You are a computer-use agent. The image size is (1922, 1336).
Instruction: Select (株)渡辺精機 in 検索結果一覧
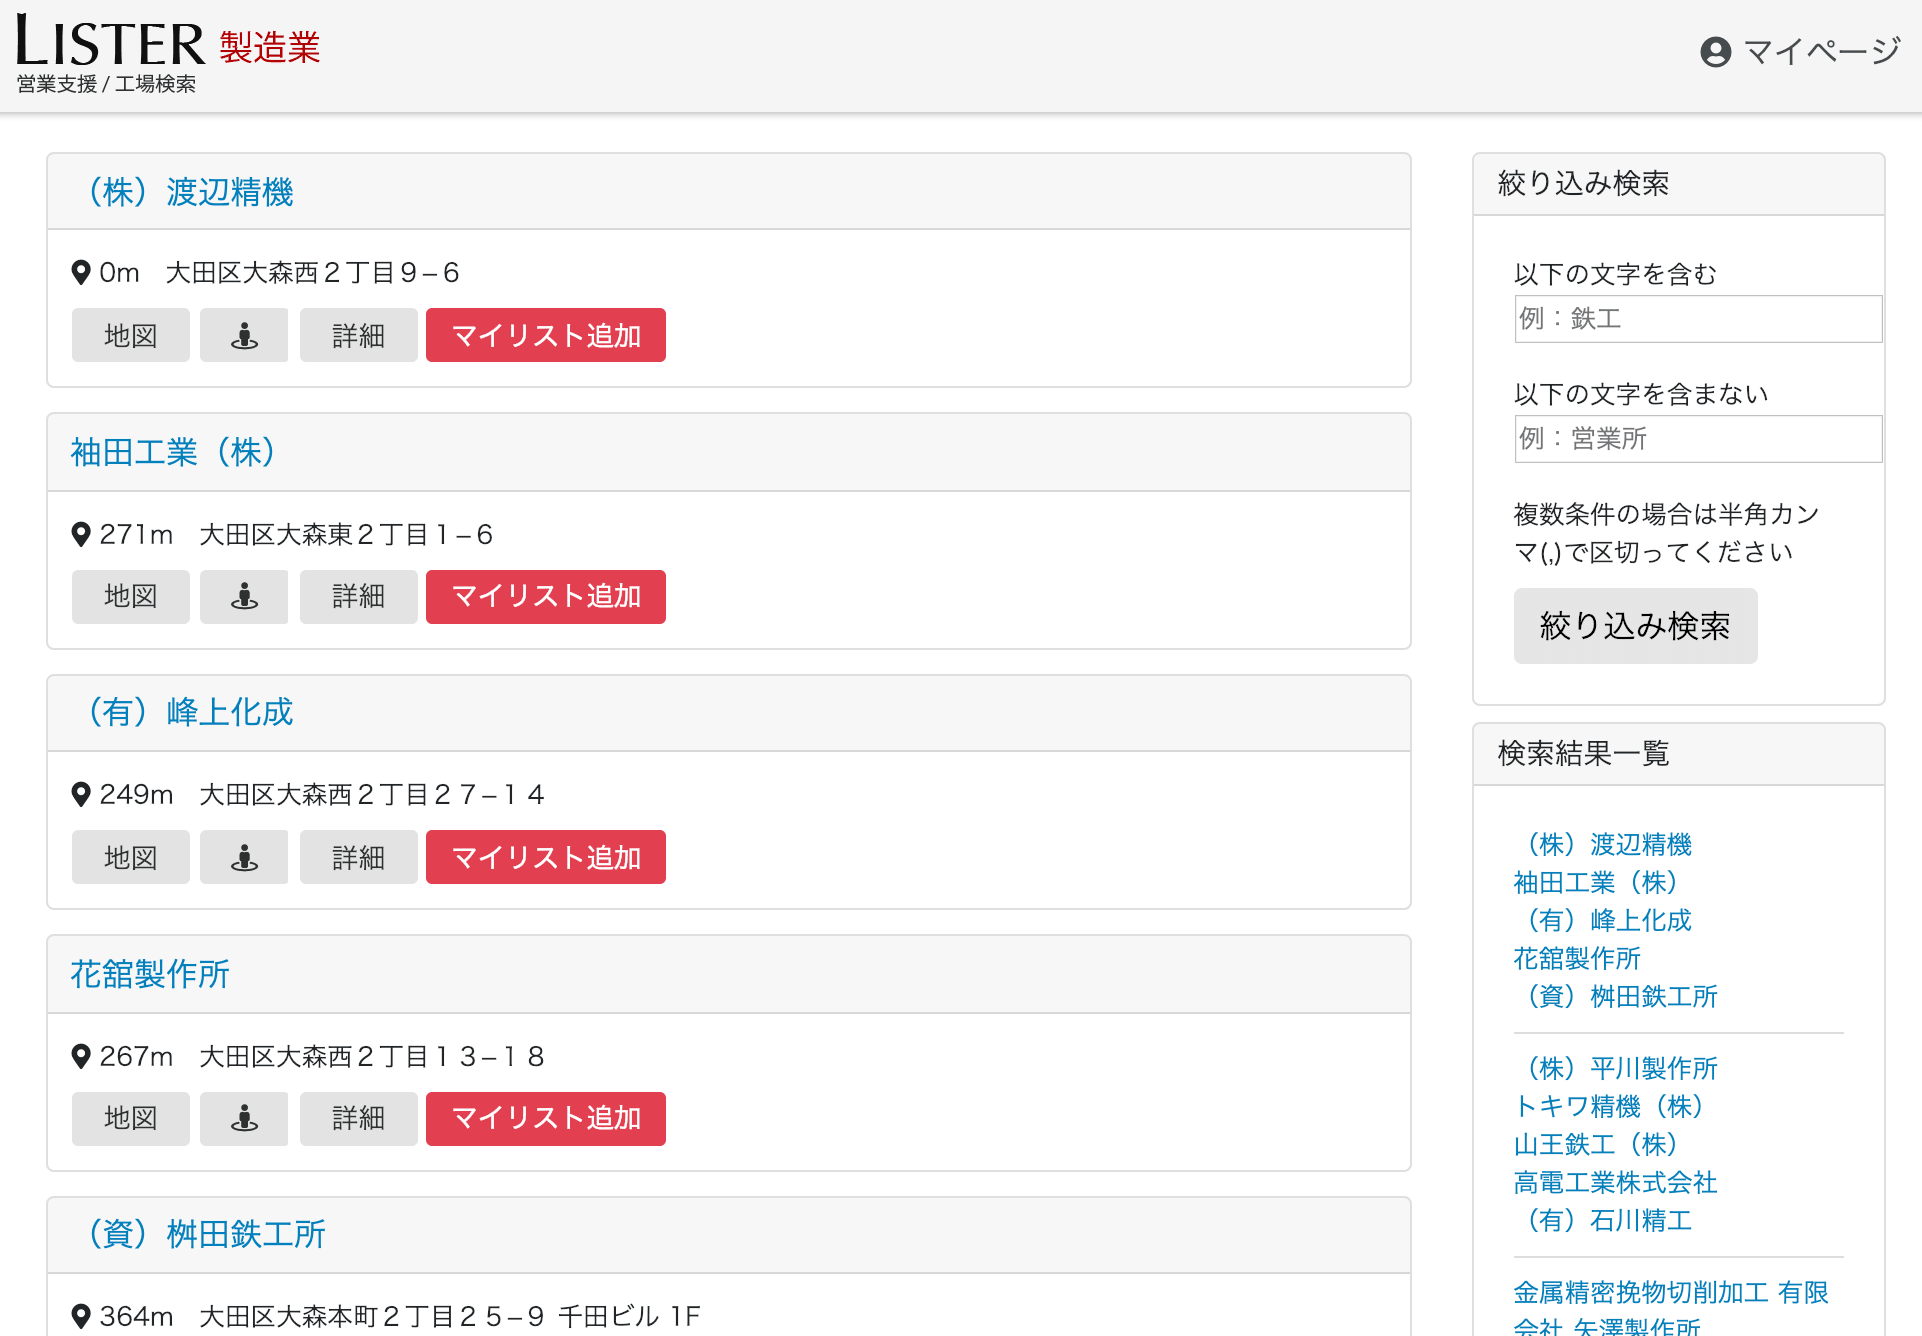[1603, 845]
